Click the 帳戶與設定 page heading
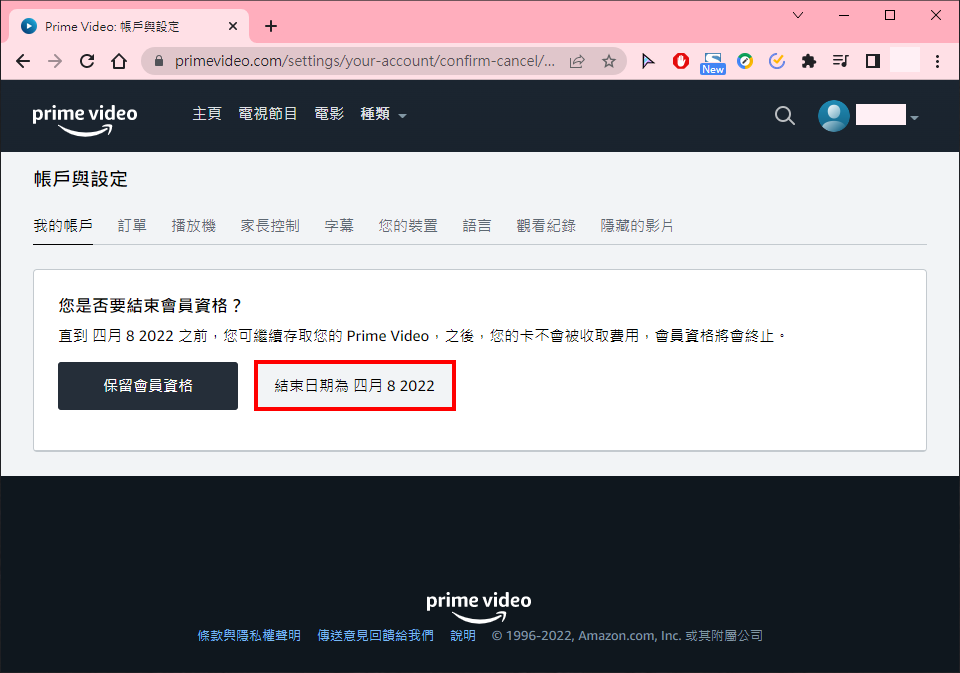This screenshot has width=960, height=673. 81,179
